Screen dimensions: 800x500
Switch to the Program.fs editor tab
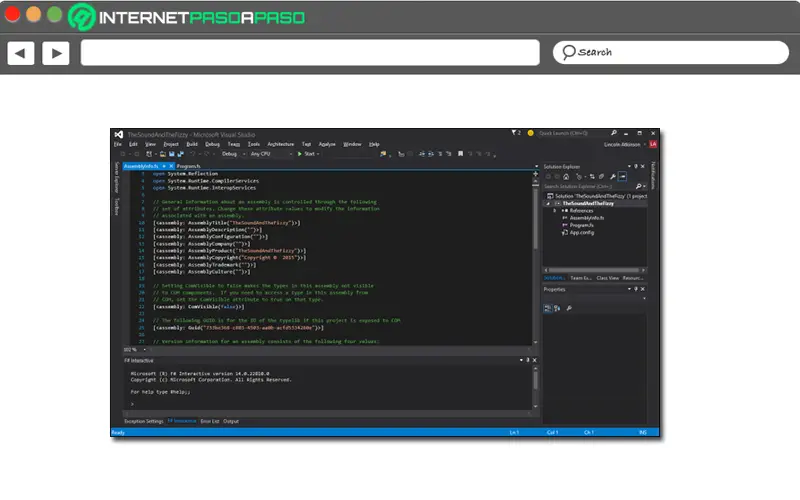[188, 166]
